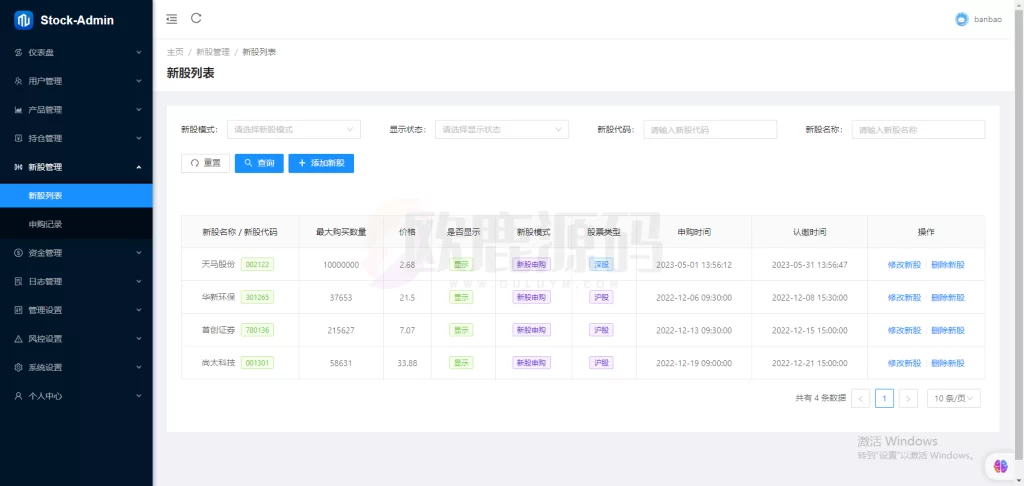Click the 深股 tag for 天马股份
The height and width of the screenshot is (486, 1024).
tap(601, 265)
